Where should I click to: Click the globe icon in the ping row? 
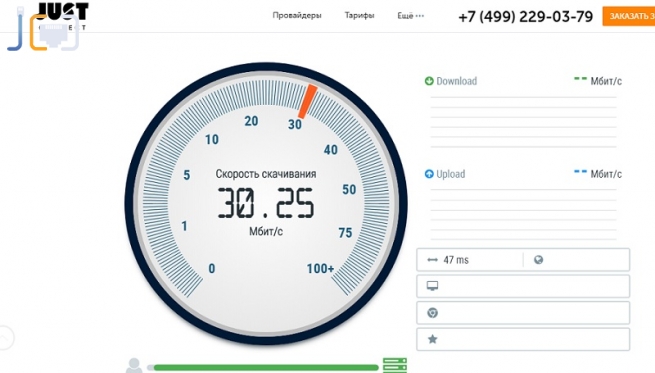click(x=538, y=260)
